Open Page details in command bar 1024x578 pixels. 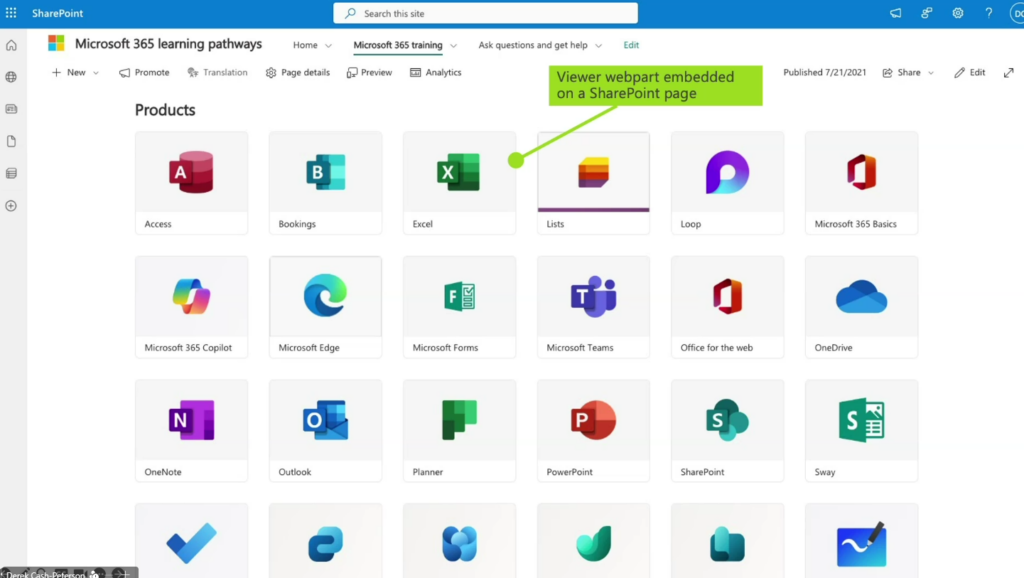297,73
